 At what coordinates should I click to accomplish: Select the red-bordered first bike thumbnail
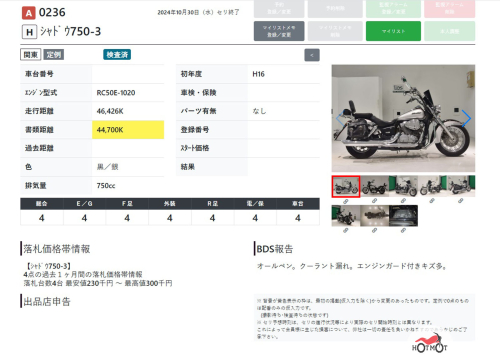[x=346, y=186]
